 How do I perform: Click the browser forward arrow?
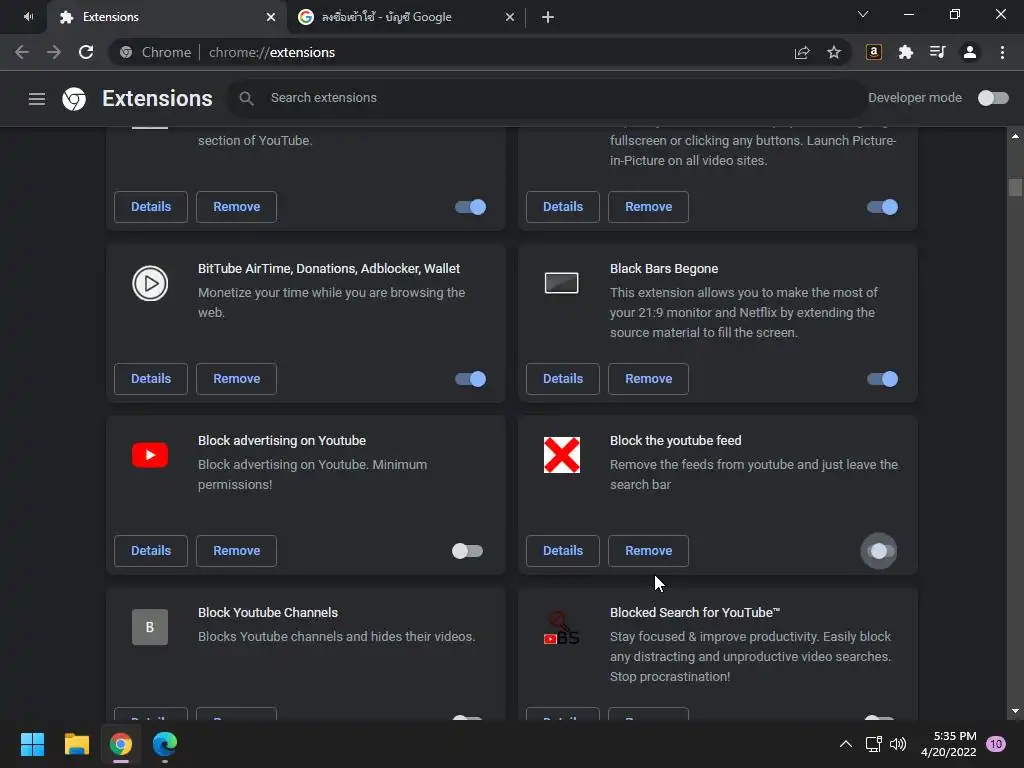(x=54, y=52)
